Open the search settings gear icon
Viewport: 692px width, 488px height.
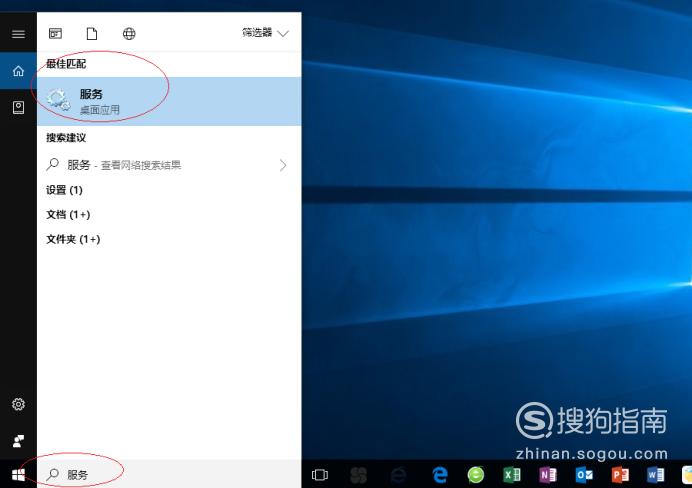point(18,404)
